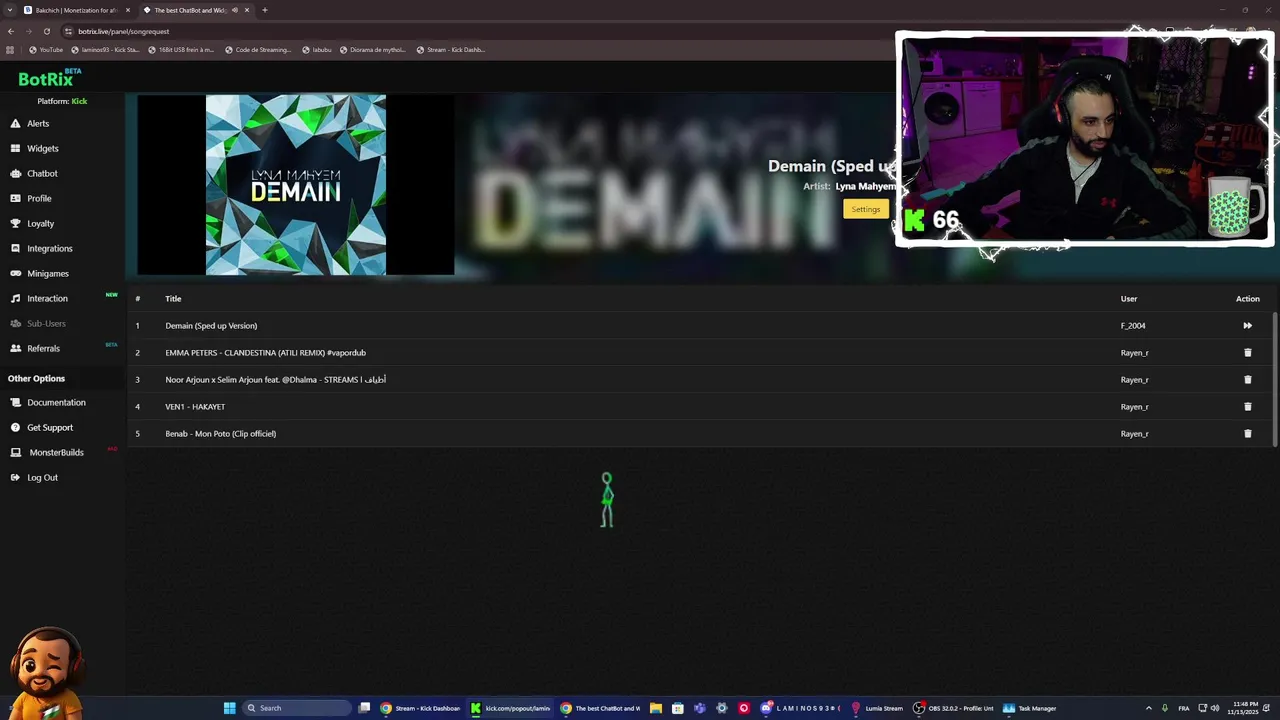The image size is (1280, 720).
Task: Delete the Benab - Mon Poto request
Action: [x=1247, y=434]
